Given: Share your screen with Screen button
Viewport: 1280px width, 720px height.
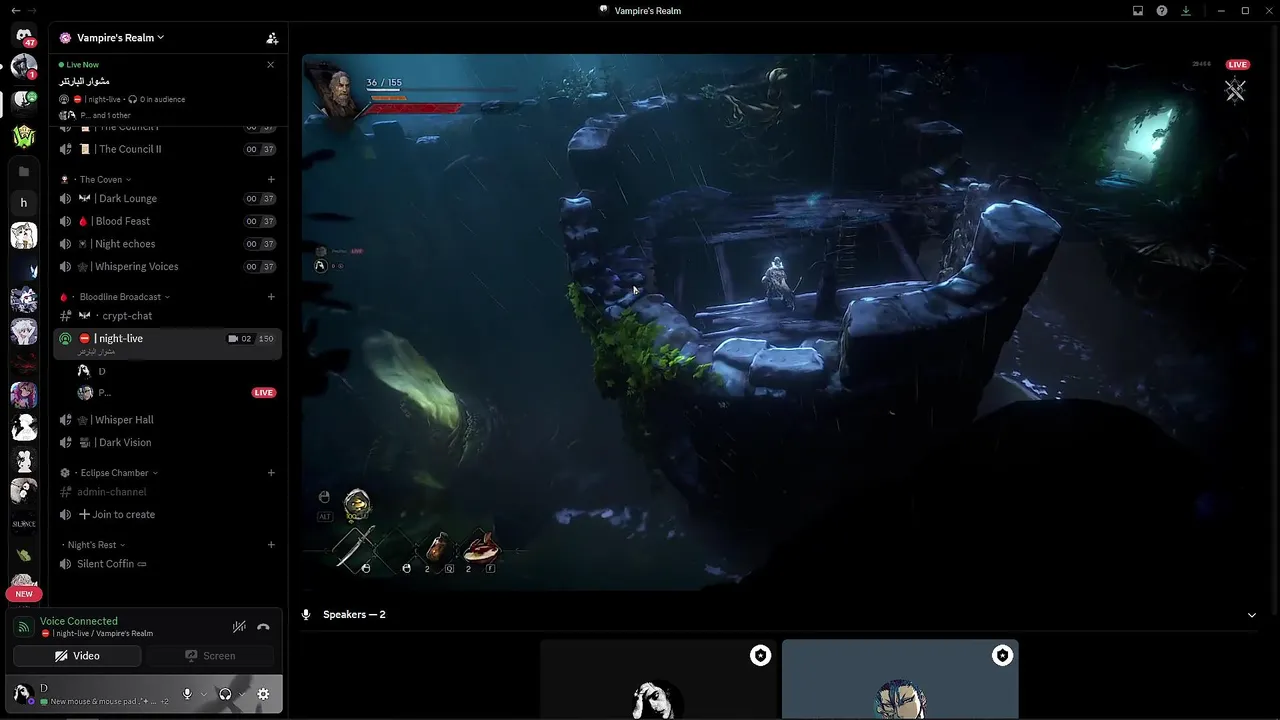Looking at the screenshot, I should pyautogui.click(x=211, y=656).
